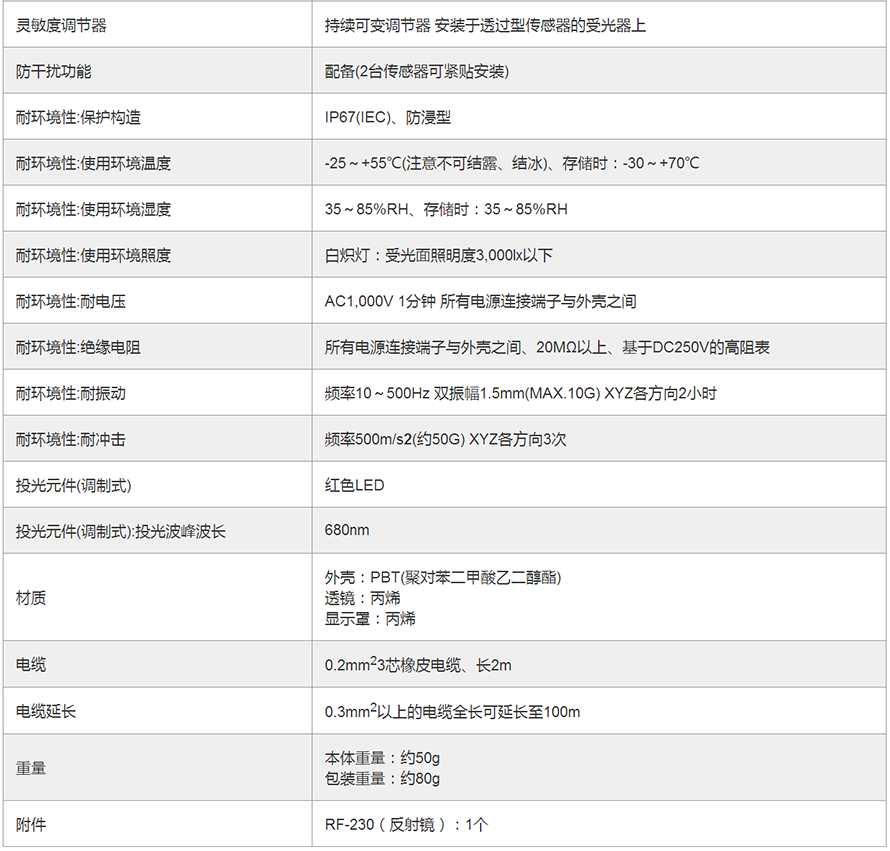Click the 耐环境性:使用环境温度 label

(93, 163)
